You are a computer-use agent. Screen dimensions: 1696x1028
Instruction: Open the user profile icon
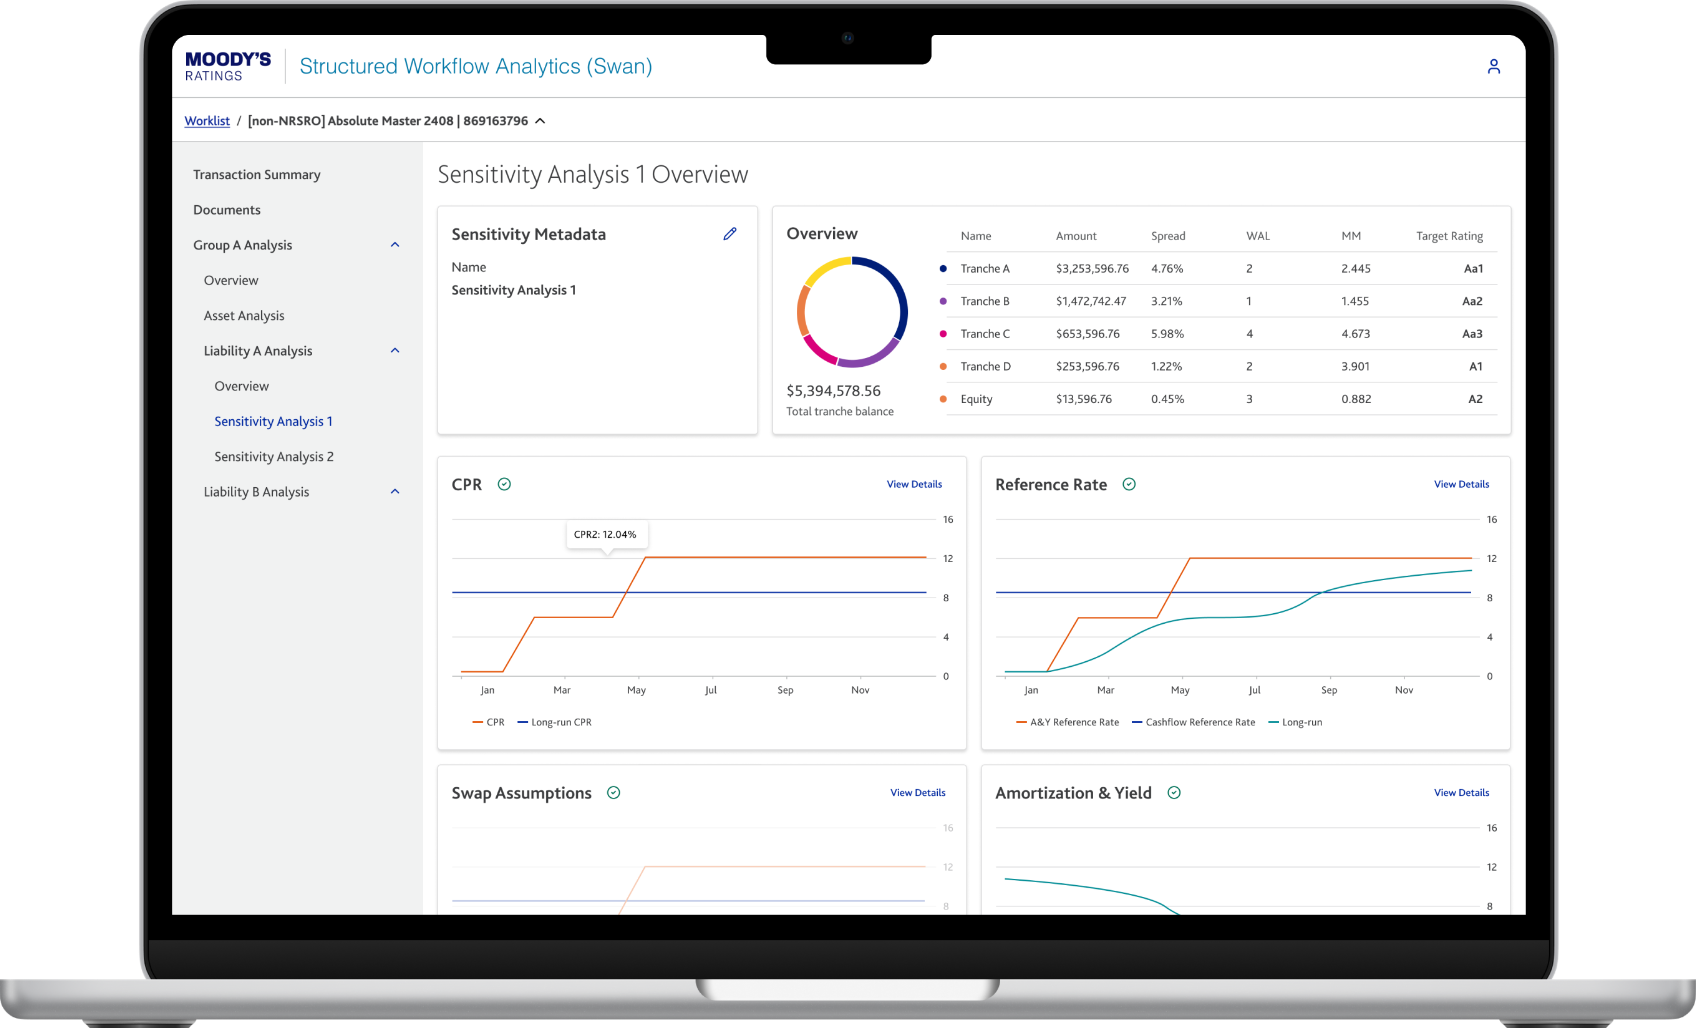pyautogui.click(x=1493, y=66)
